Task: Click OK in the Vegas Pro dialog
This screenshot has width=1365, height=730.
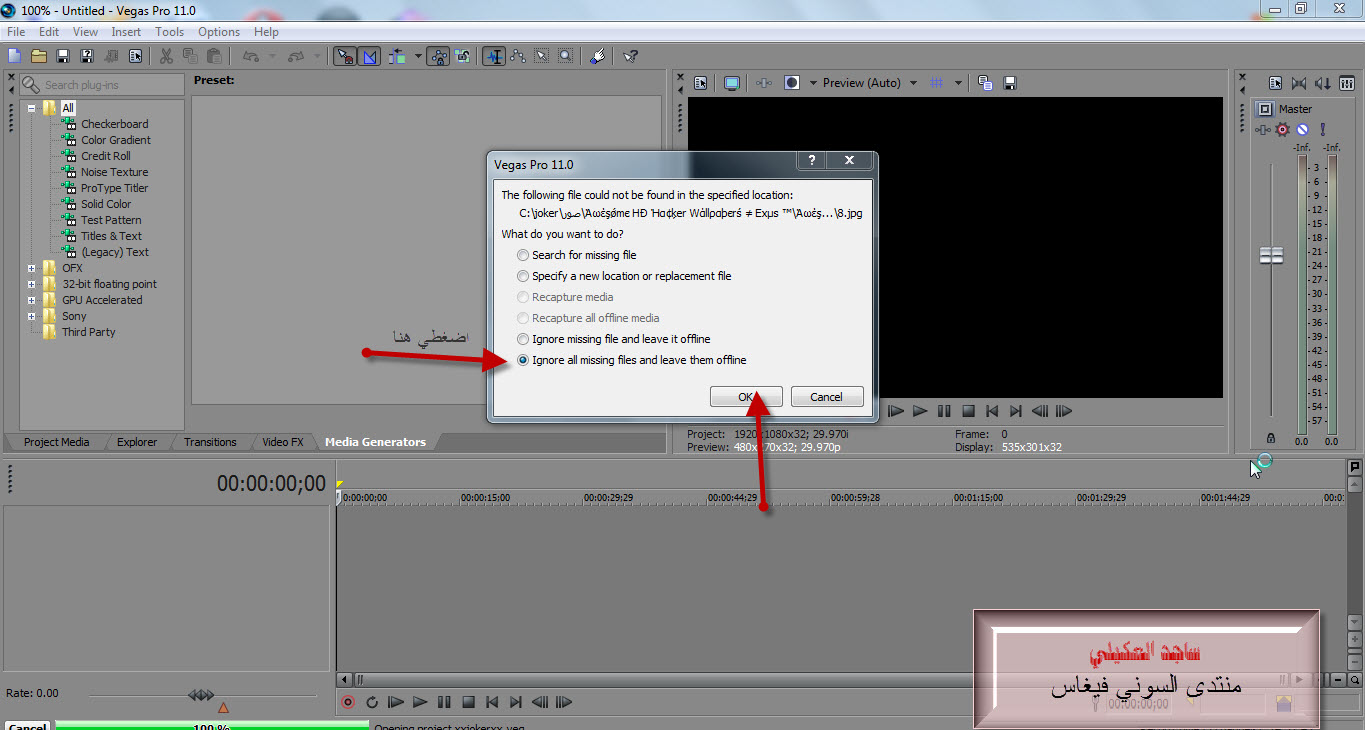Action: coord(746,397)
